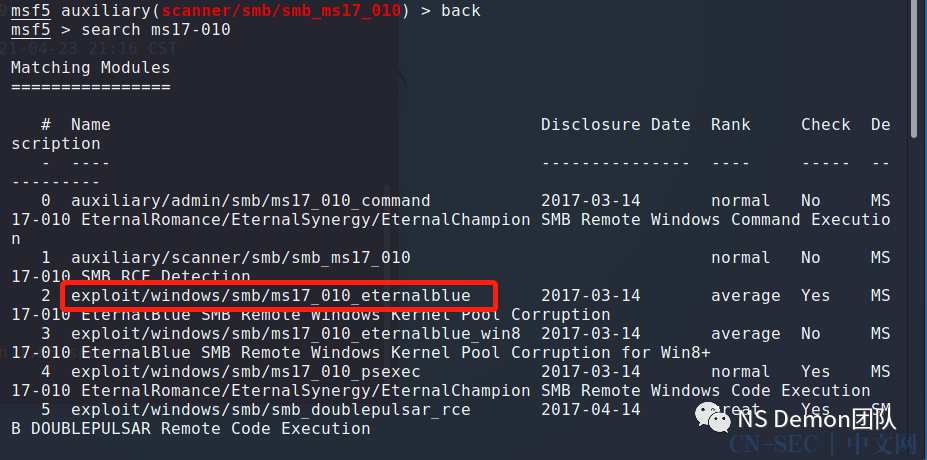Click the Name column header
Screen dimensions: 927x460
coord(90,125)
